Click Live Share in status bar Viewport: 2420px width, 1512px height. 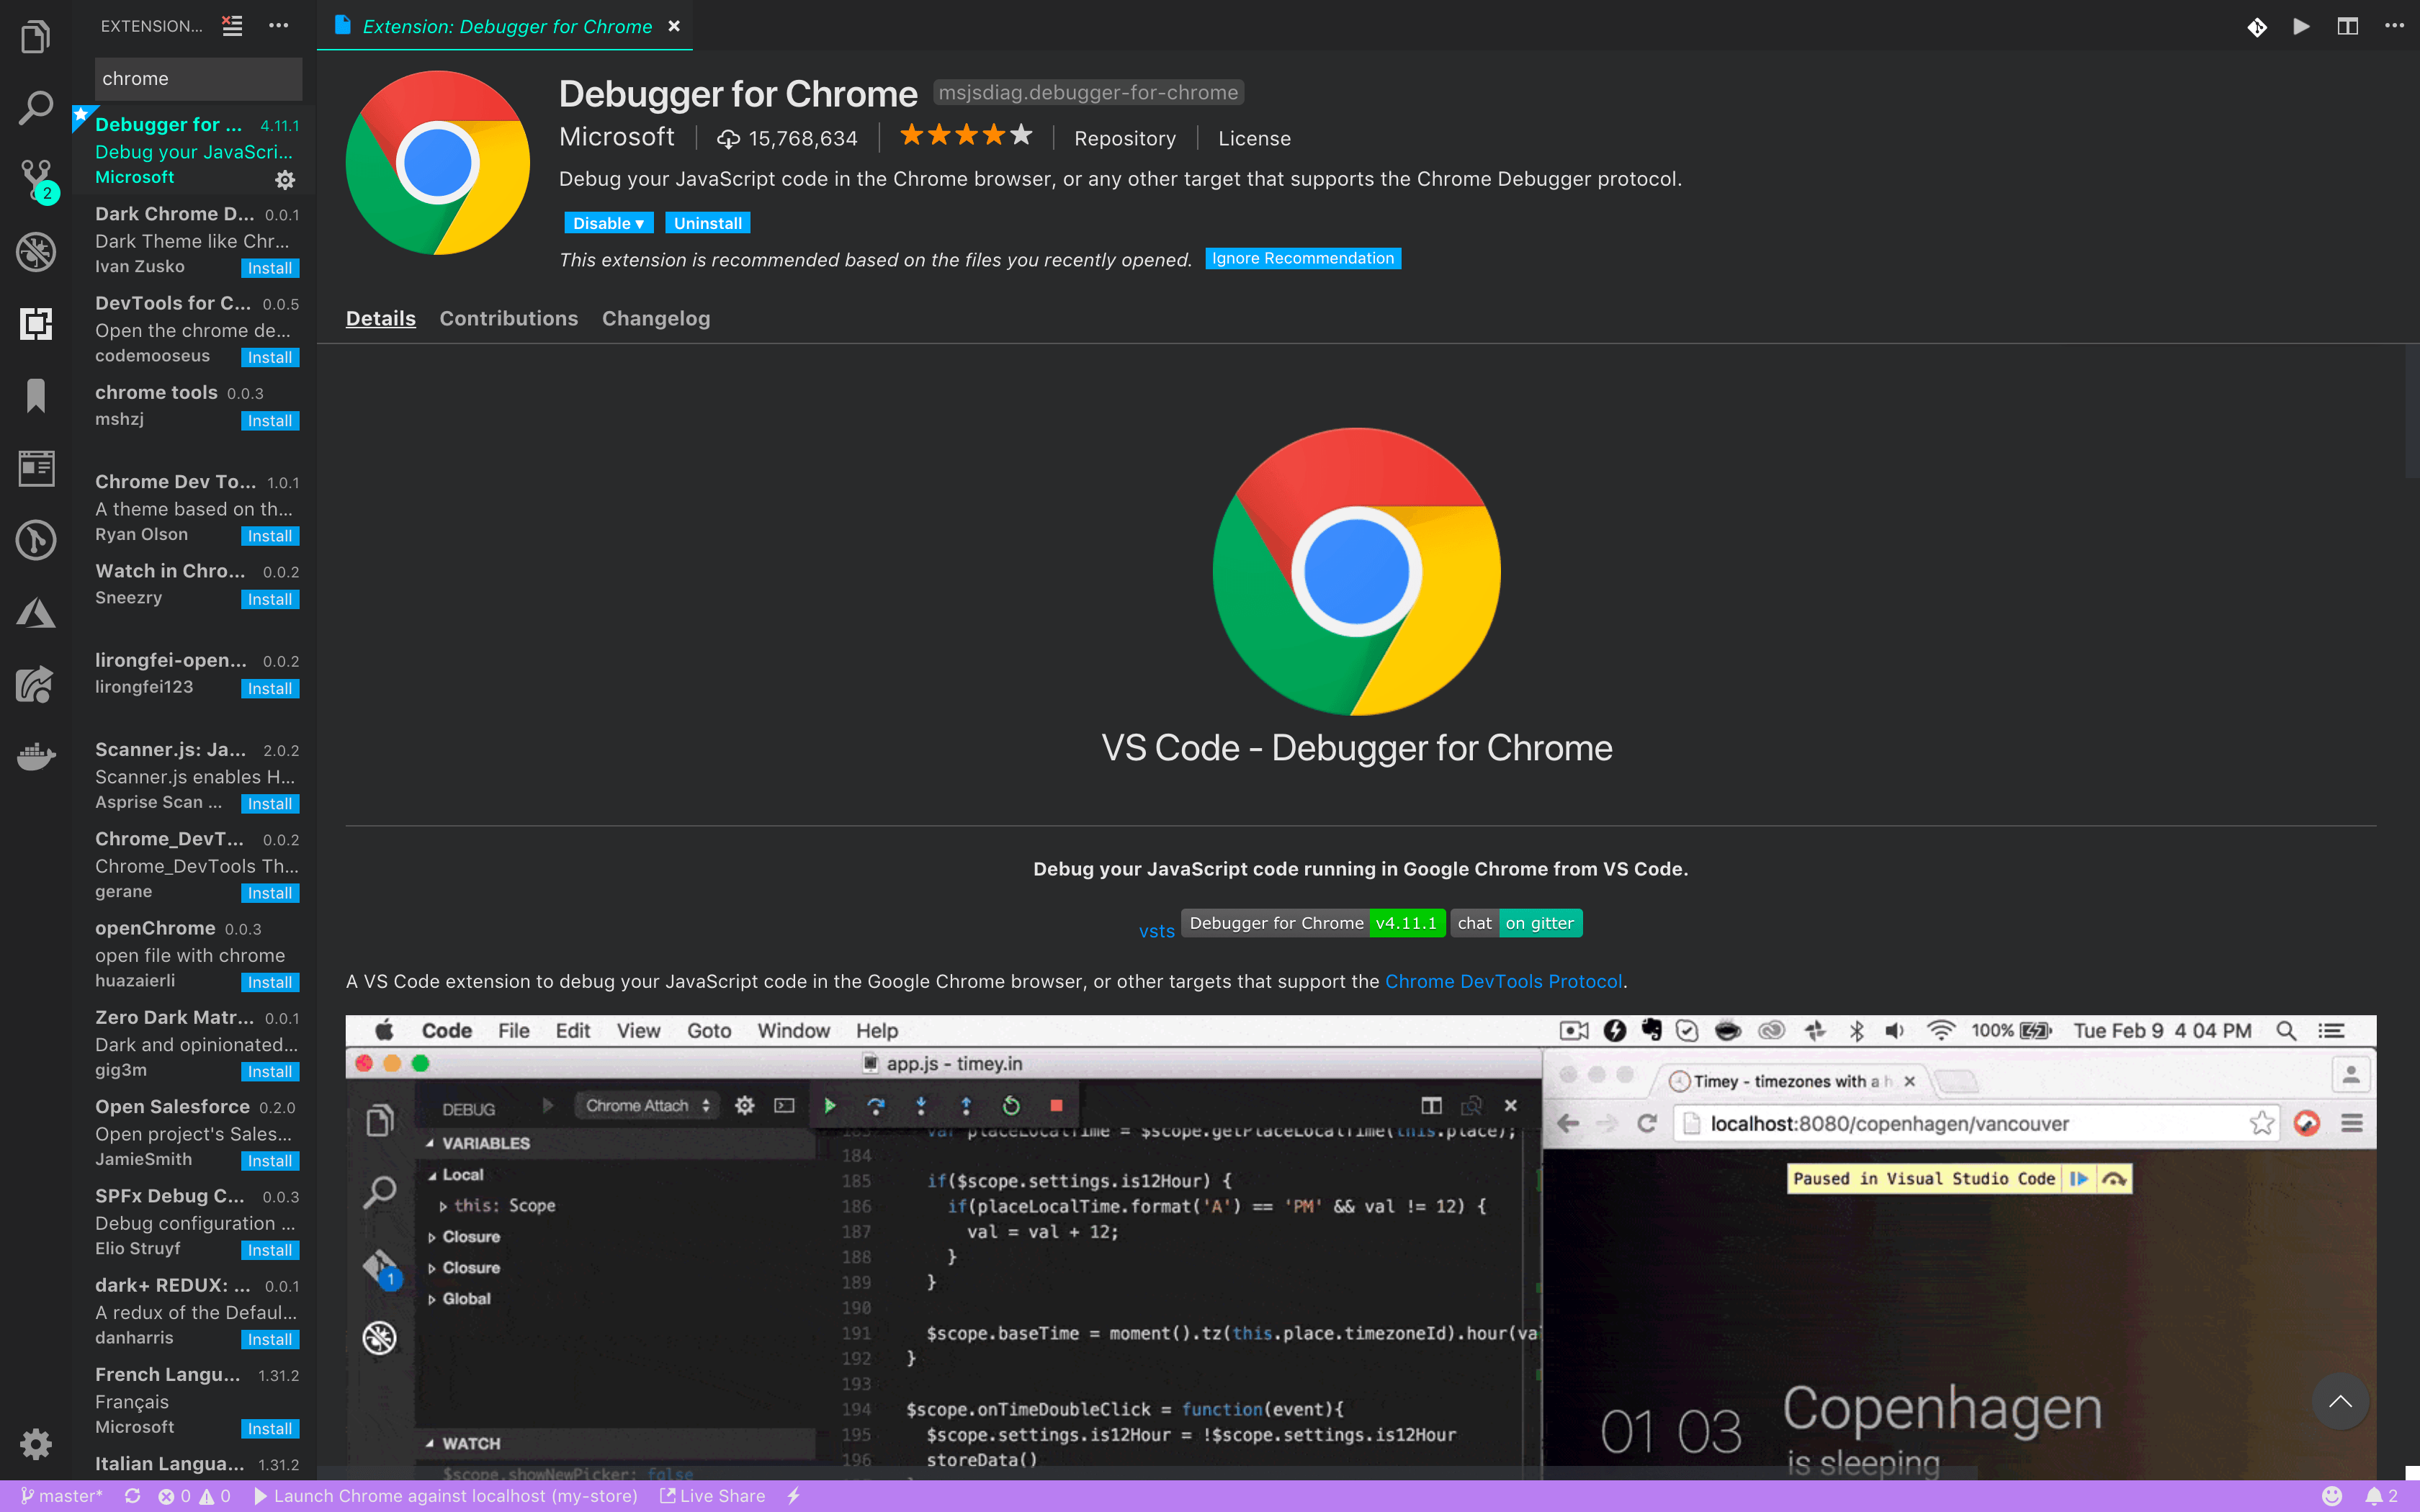[712, 1496]
